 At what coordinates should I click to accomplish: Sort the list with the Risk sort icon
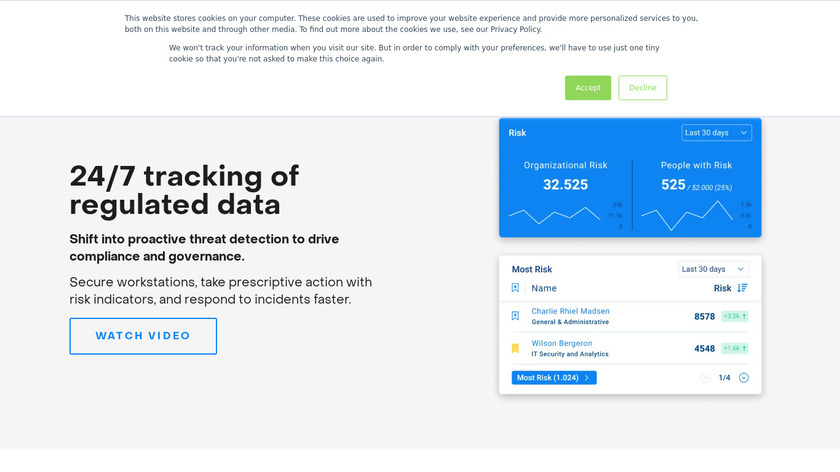(x=742, y=288)
